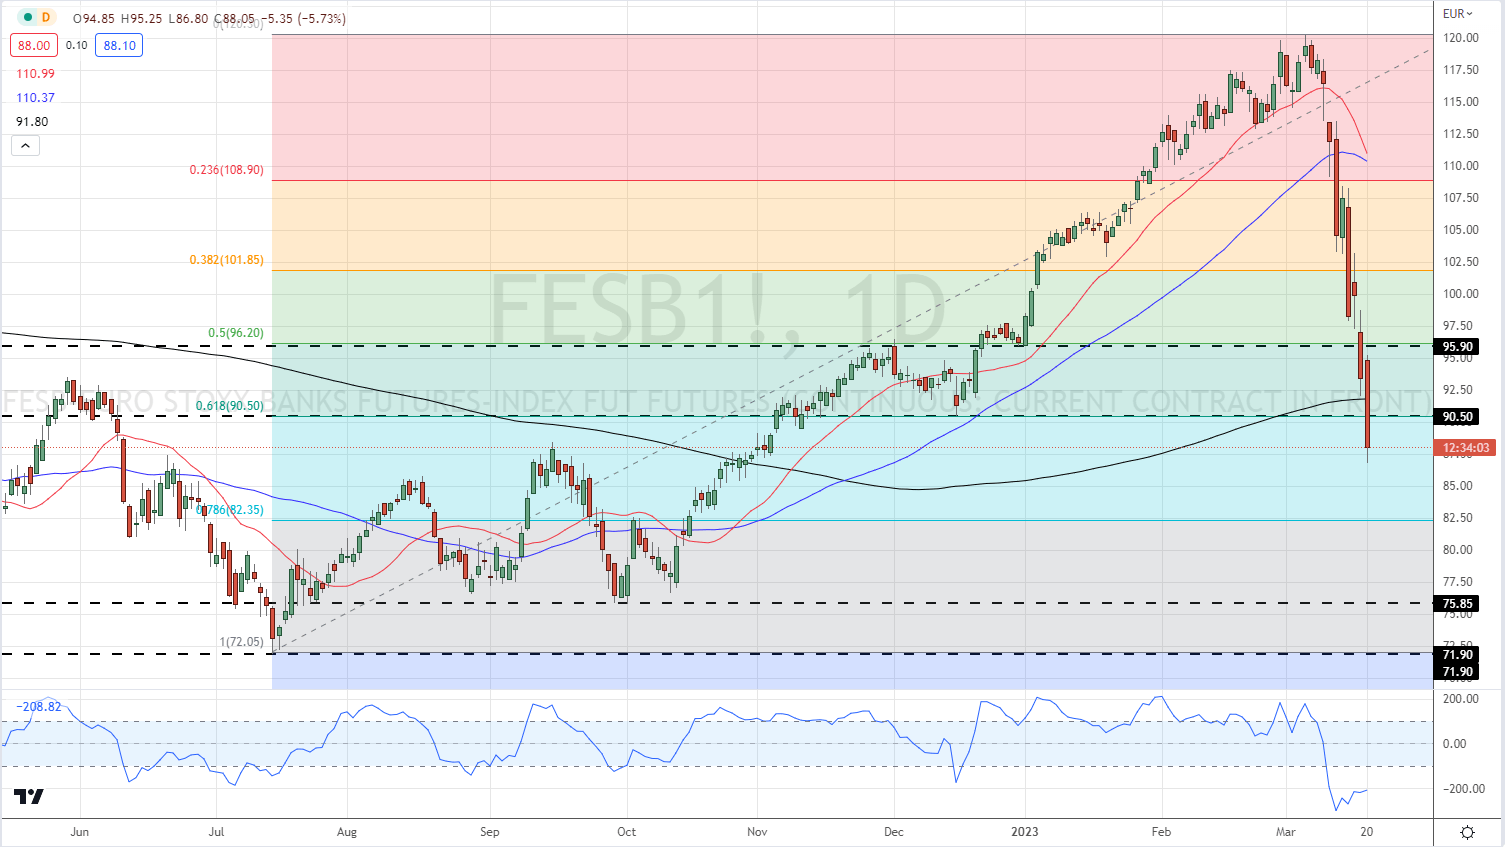This screenshot has height=847, width=1505.
Task: Click the 95.90 price label on axis
Action: (x=1457, y=347)
